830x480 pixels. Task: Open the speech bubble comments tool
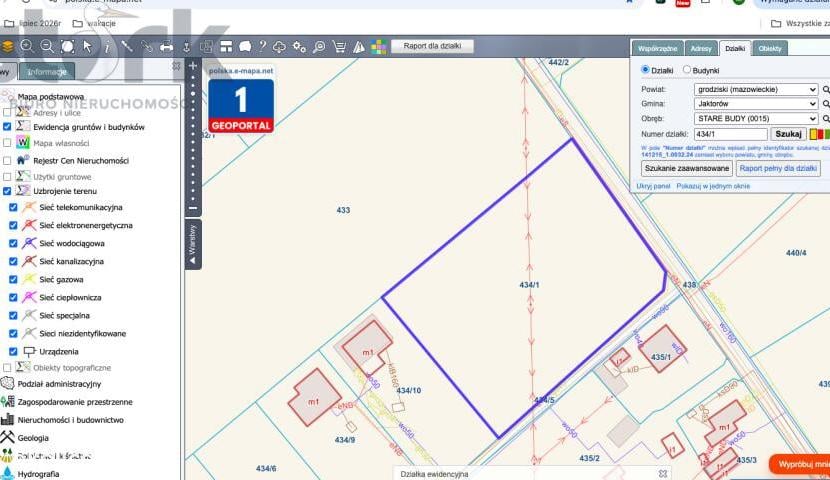pos(245,47)
